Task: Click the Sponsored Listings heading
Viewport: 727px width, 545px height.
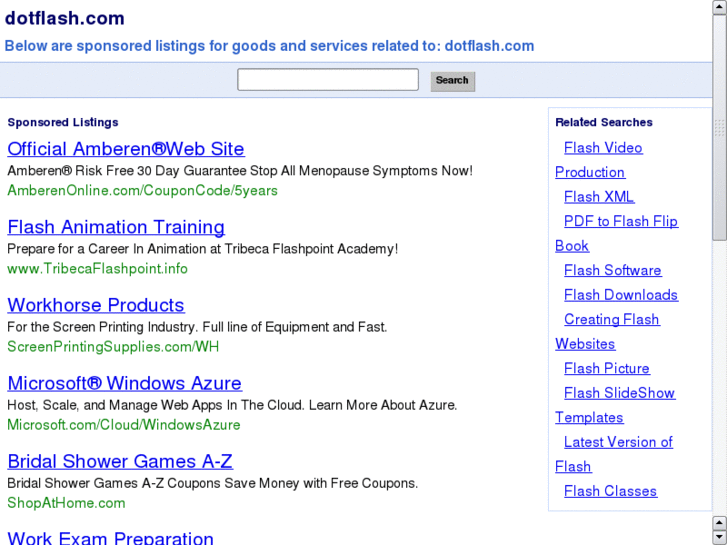Action: [63, 122]
